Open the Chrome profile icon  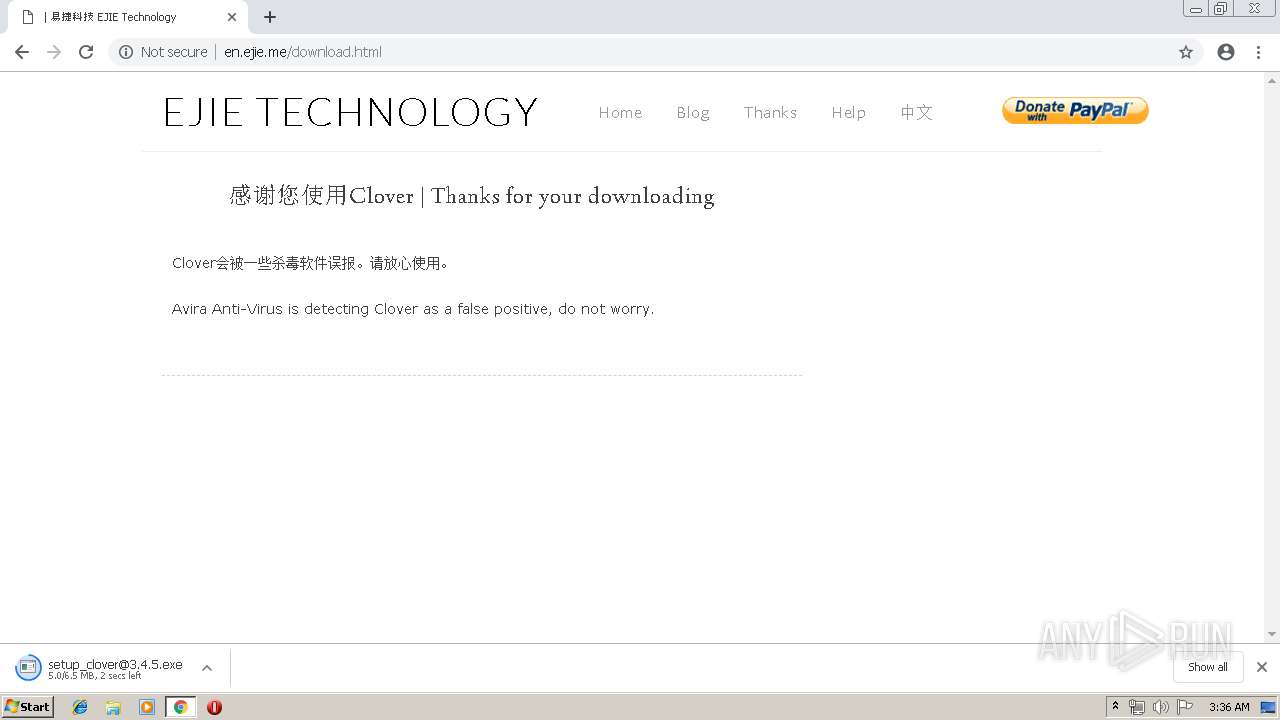click(1226, 52)
